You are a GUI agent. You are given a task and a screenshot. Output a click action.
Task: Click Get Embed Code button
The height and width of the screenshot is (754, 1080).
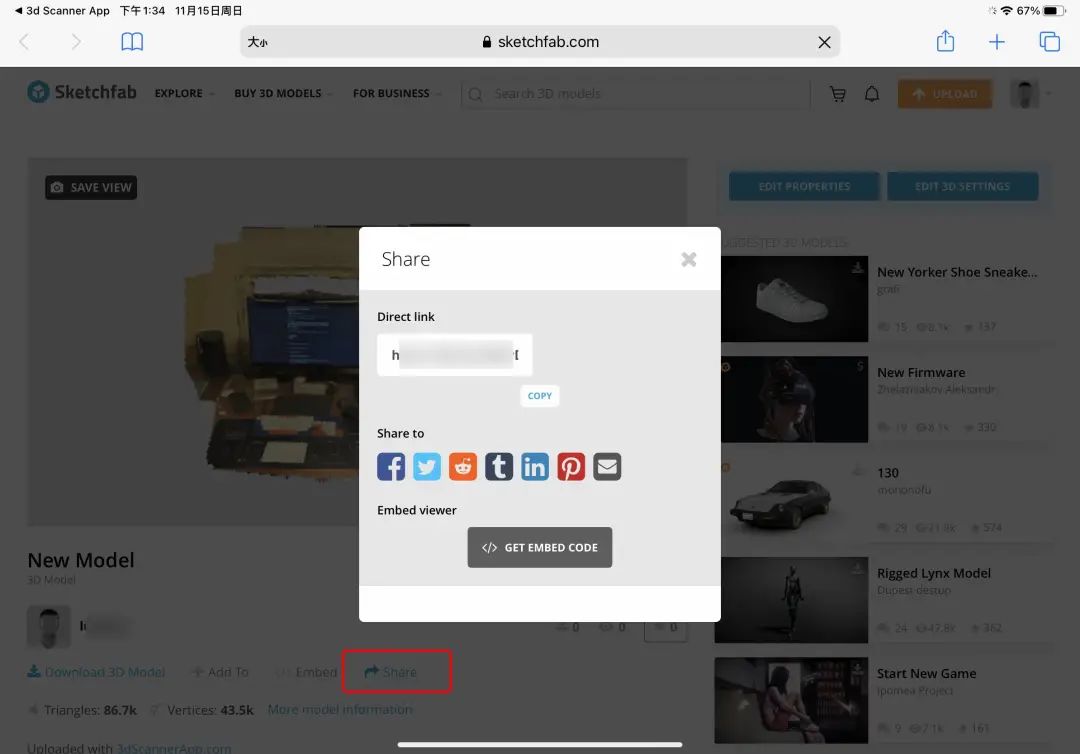click(x=539, y=547)
